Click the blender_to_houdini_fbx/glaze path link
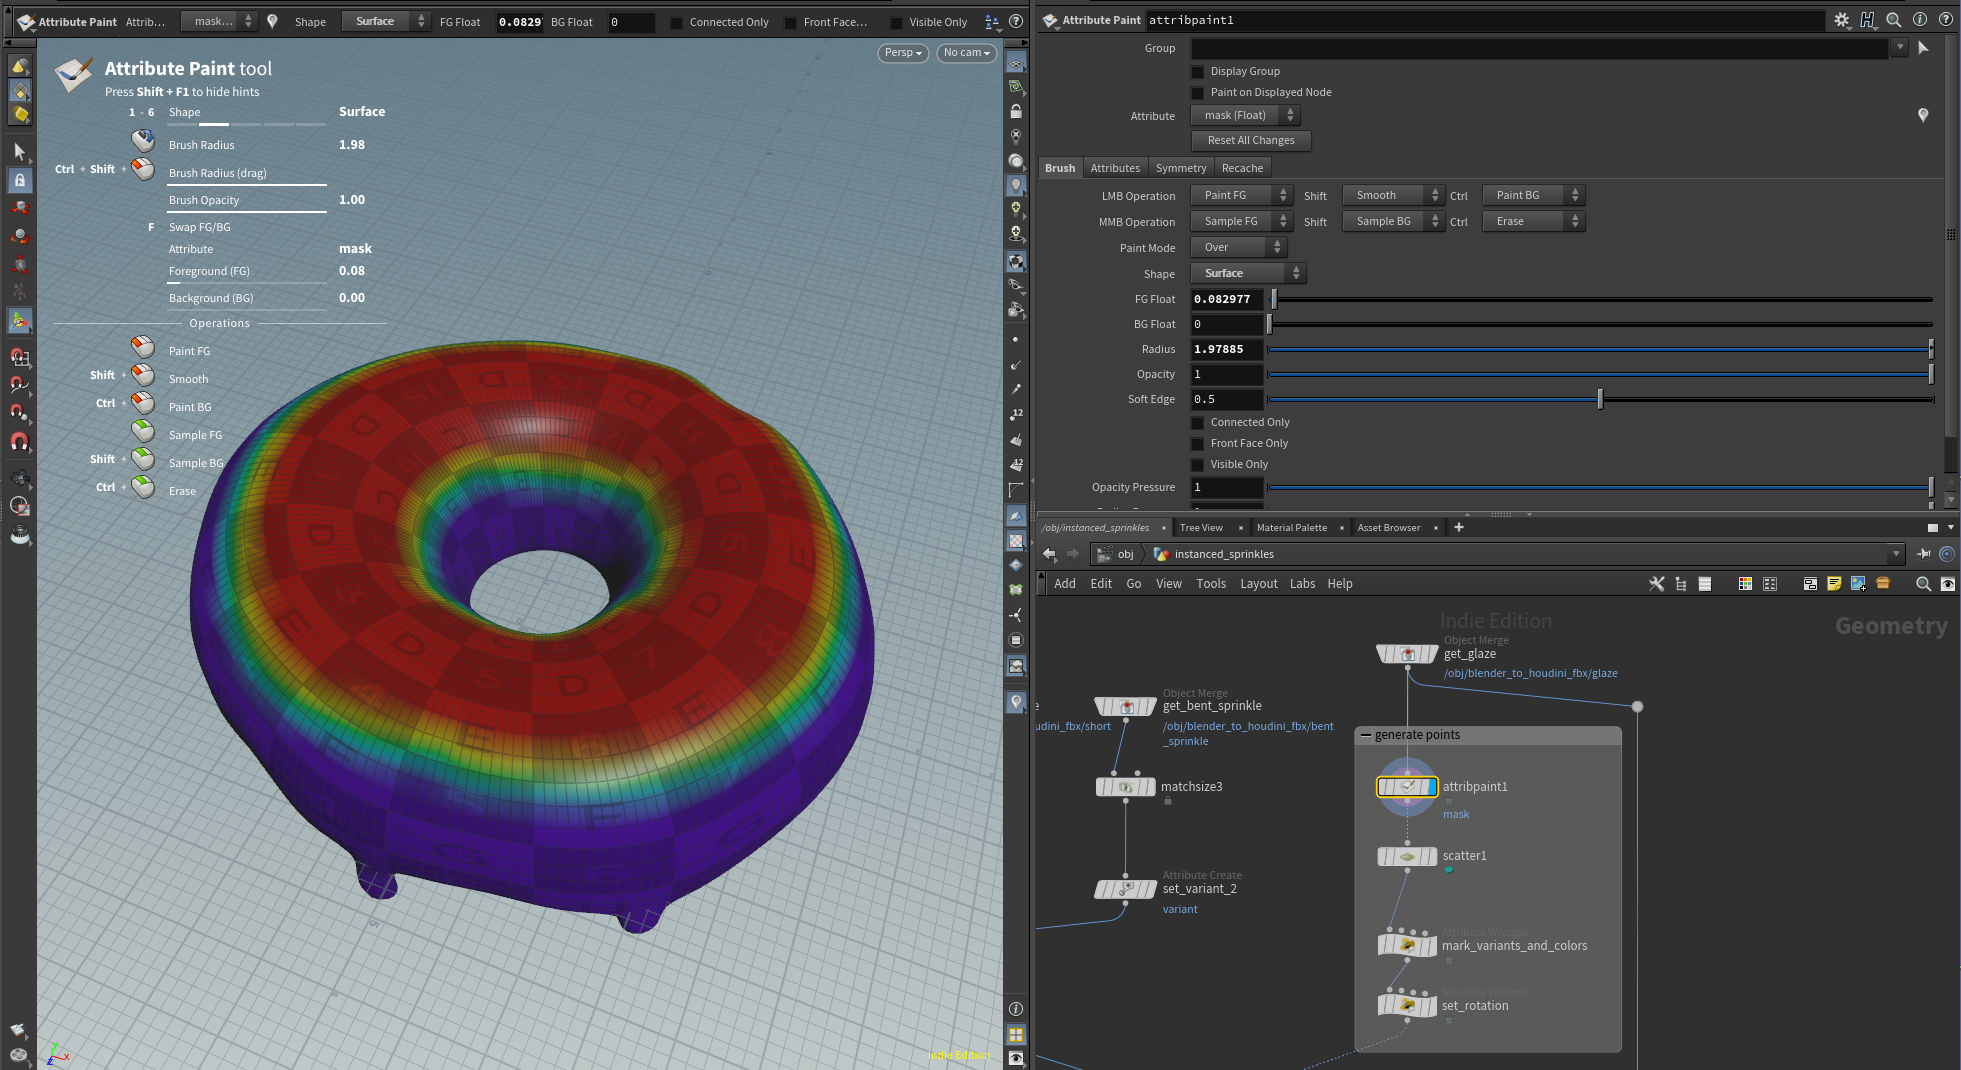 pyautogui.click(x=1530, y=673)
